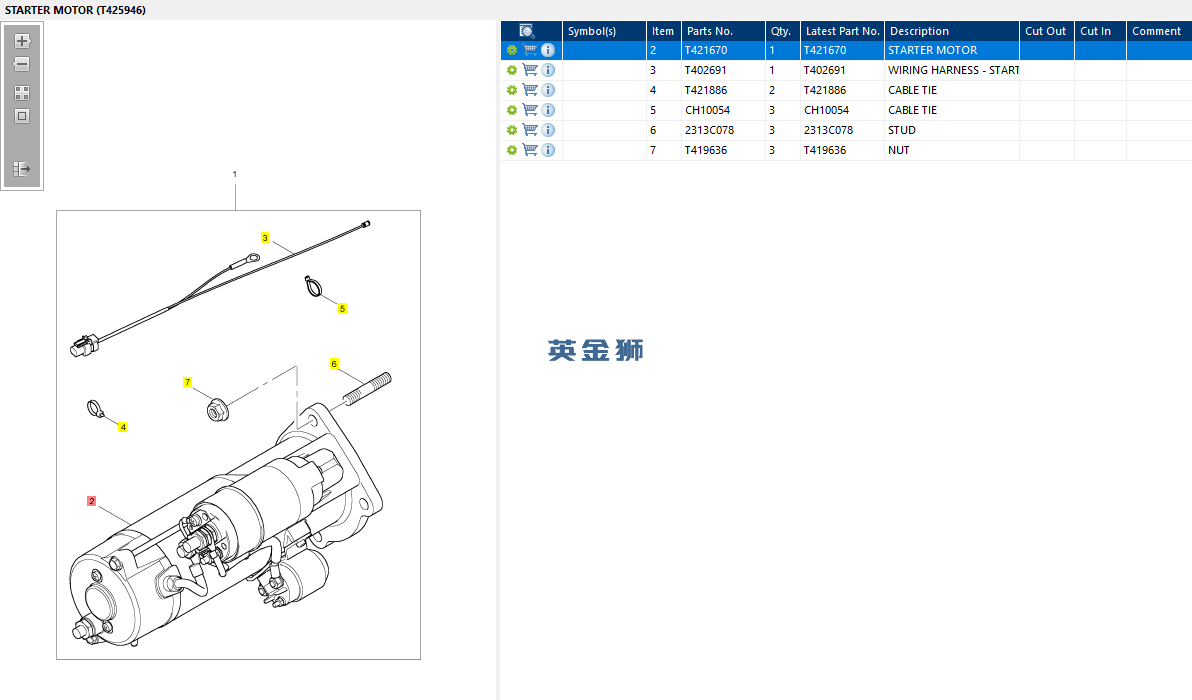Click the gear icon for STARTER MOTOR row
This screenshot has height=700, width=1192.
pos(512,50)
